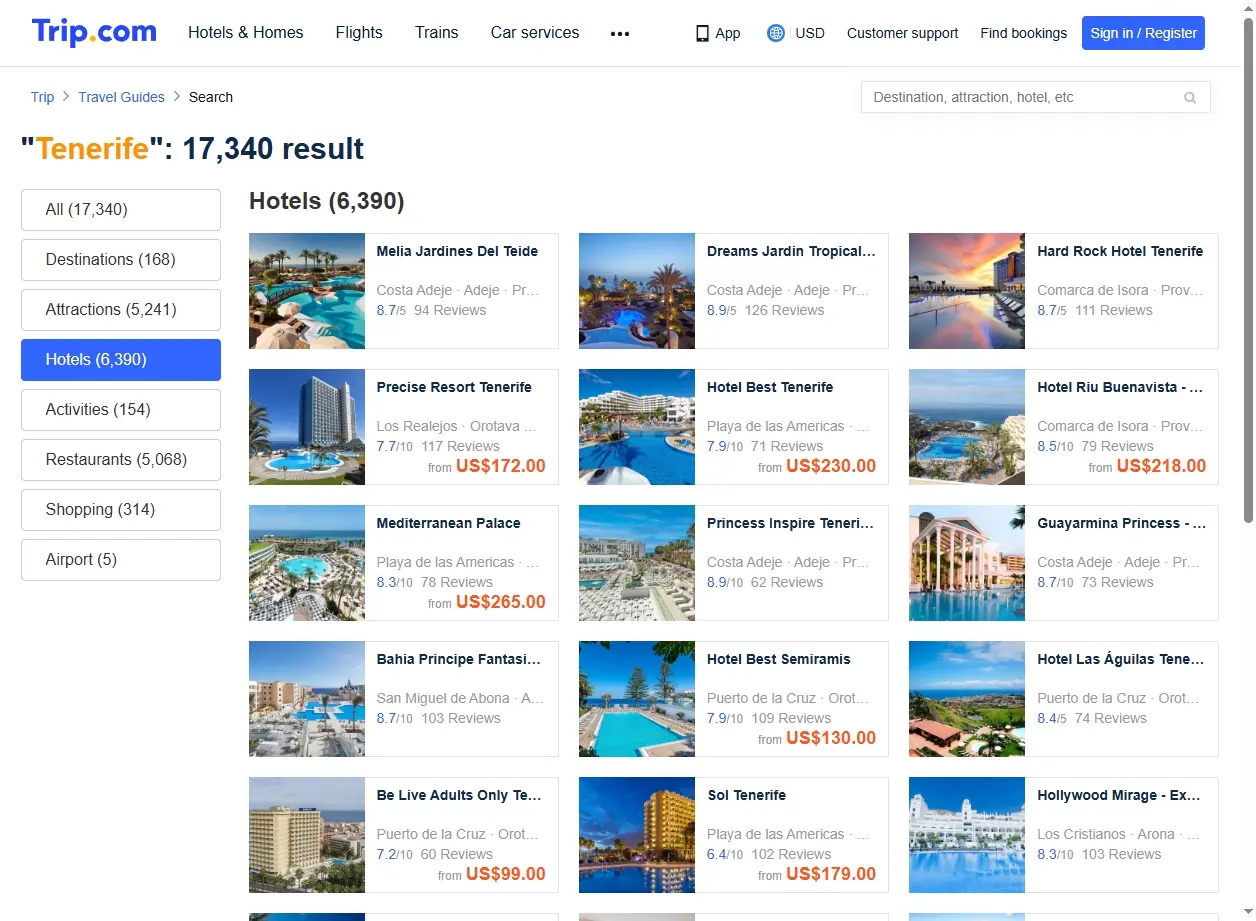Image resolution: width=1256 pixels, height=921 pixels.
Task: Open the three-dots more menu
Action: [620, 33]
